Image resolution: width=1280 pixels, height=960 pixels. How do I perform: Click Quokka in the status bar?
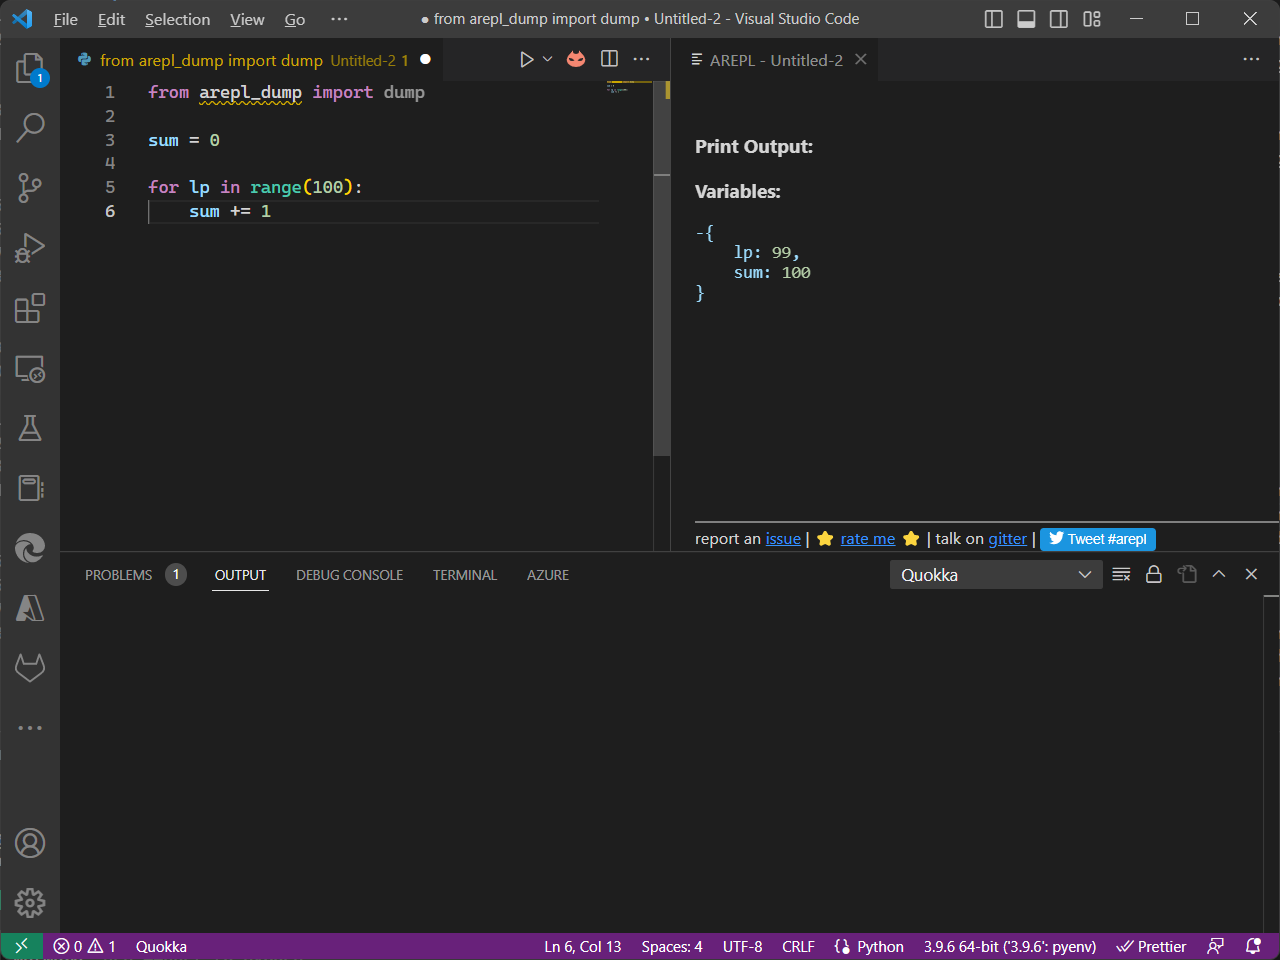[161, 946]
